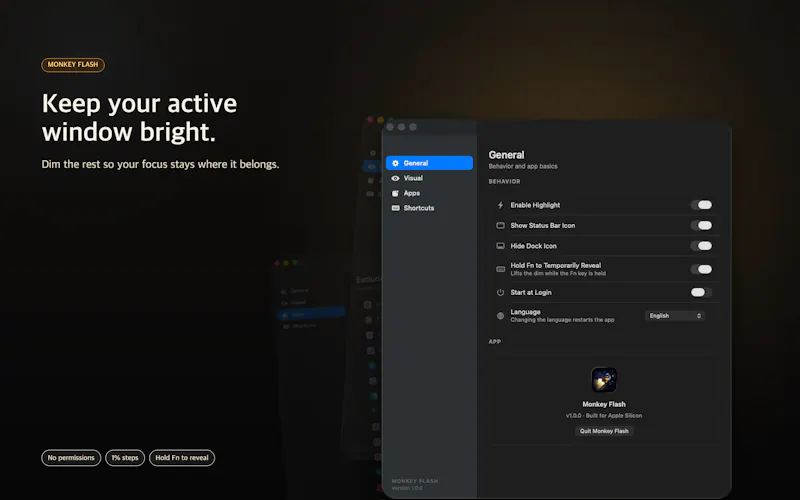
Task: Click the 'Changing the language restarts the app' note
Action: coord(562,320)
